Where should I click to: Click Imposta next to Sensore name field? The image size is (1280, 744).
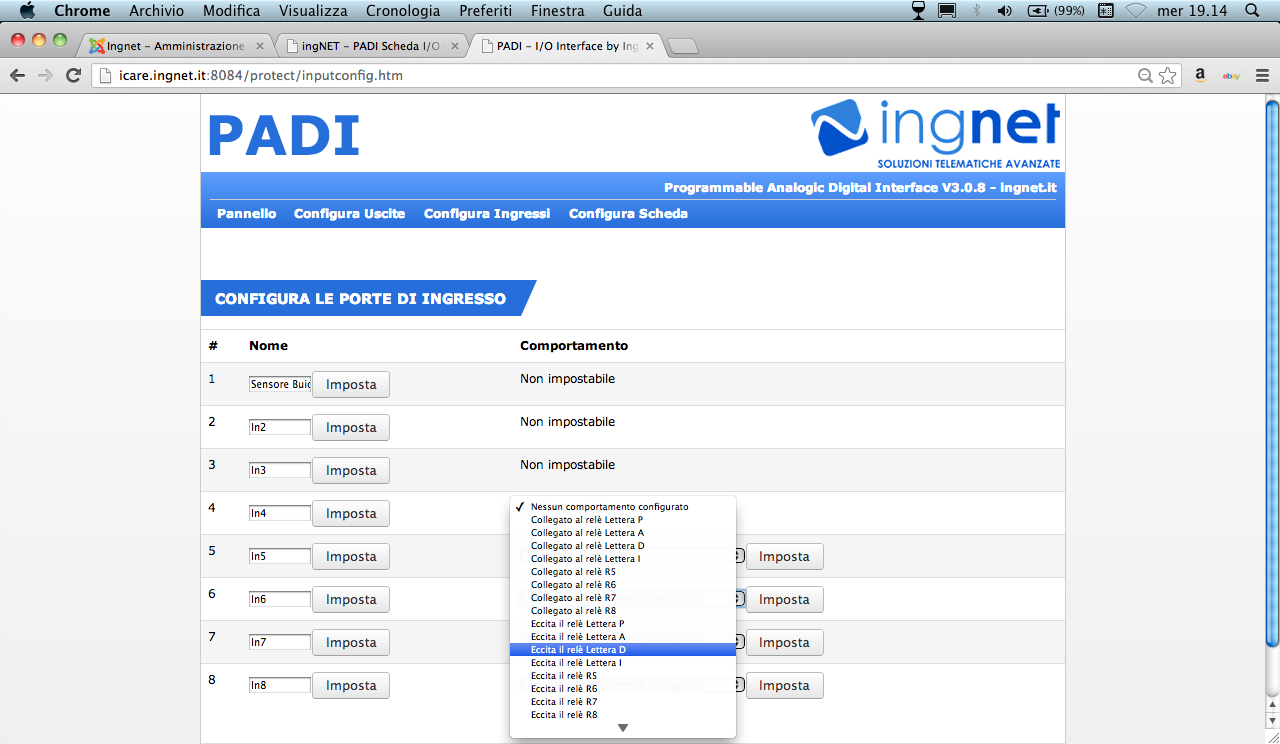351,385
